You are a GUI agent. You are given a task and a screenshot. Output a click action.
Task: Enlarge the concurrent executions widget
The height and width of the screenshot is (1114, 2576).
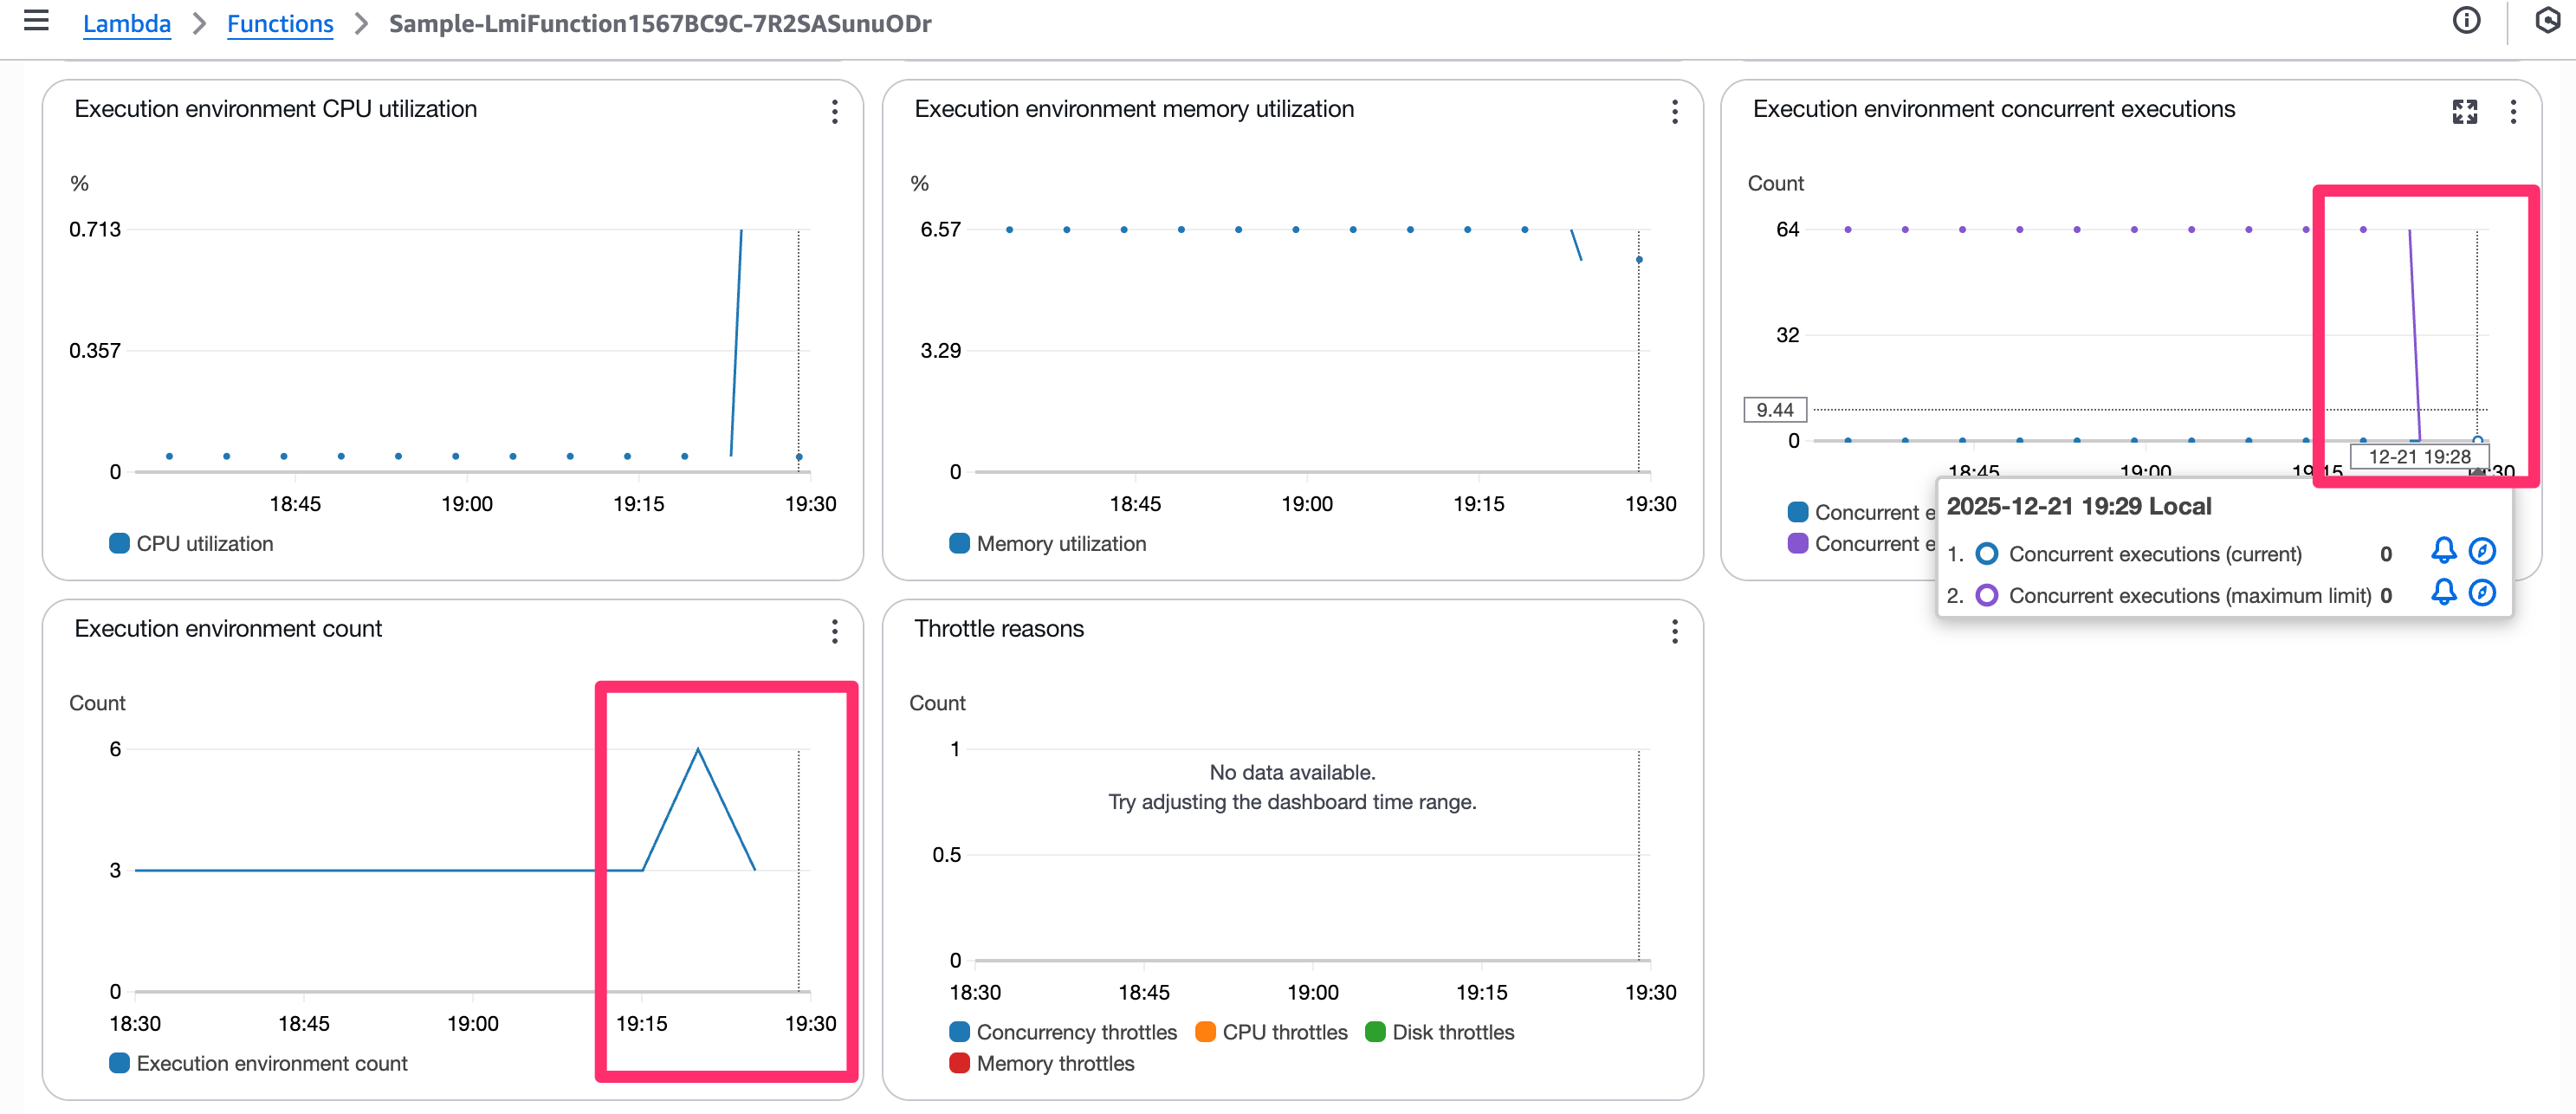(2464, 111)
